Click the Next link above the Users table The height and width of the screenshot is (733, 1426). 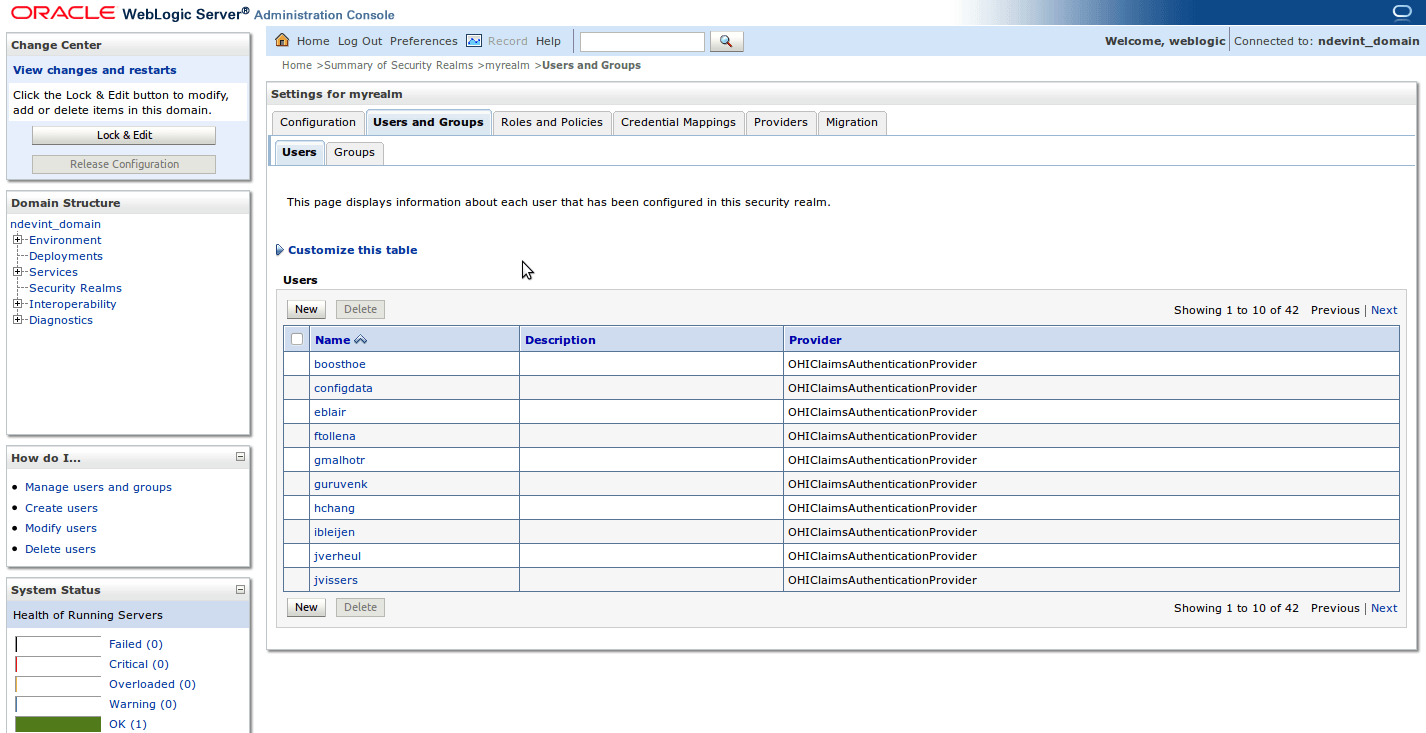point(1384,310)
